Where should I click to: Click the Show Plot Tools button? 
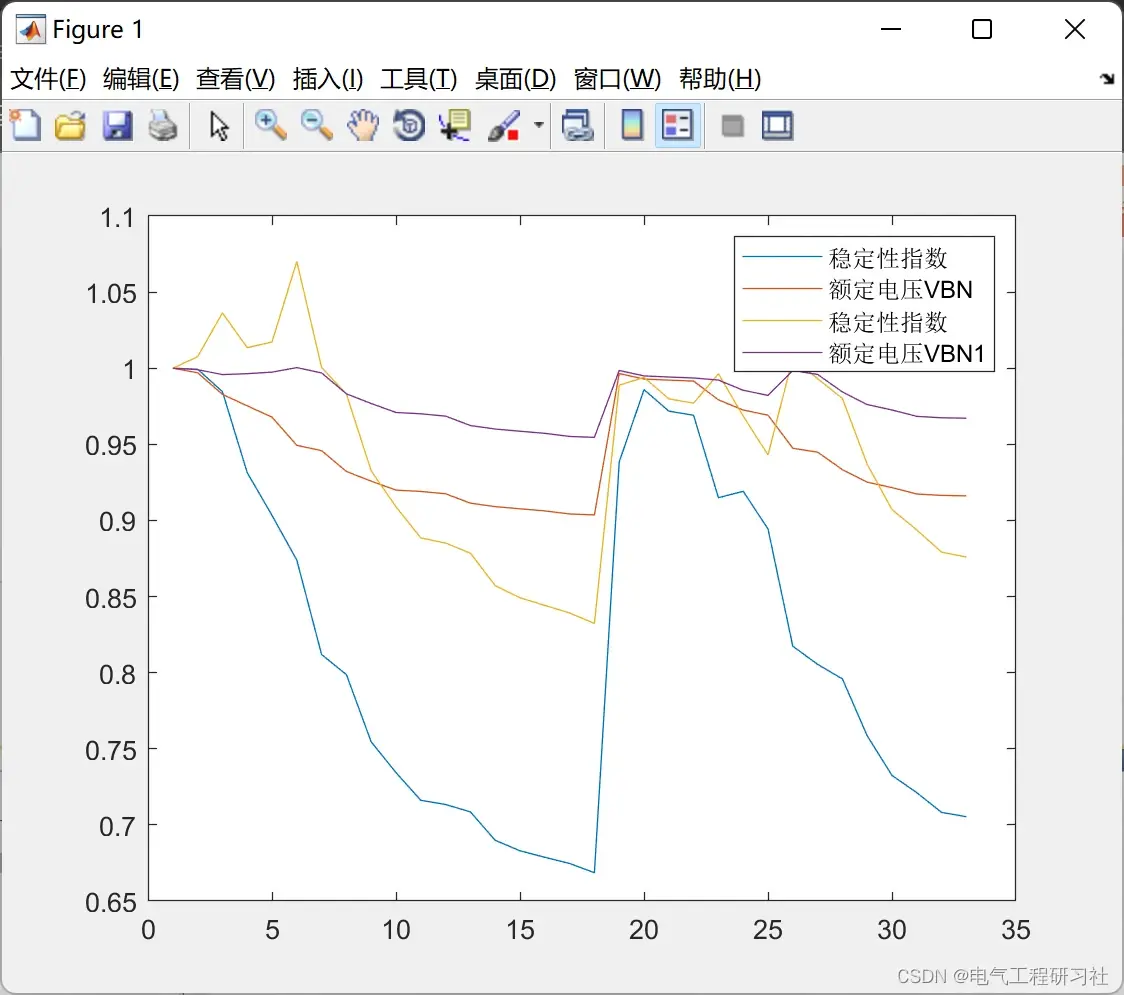(777, 125)
